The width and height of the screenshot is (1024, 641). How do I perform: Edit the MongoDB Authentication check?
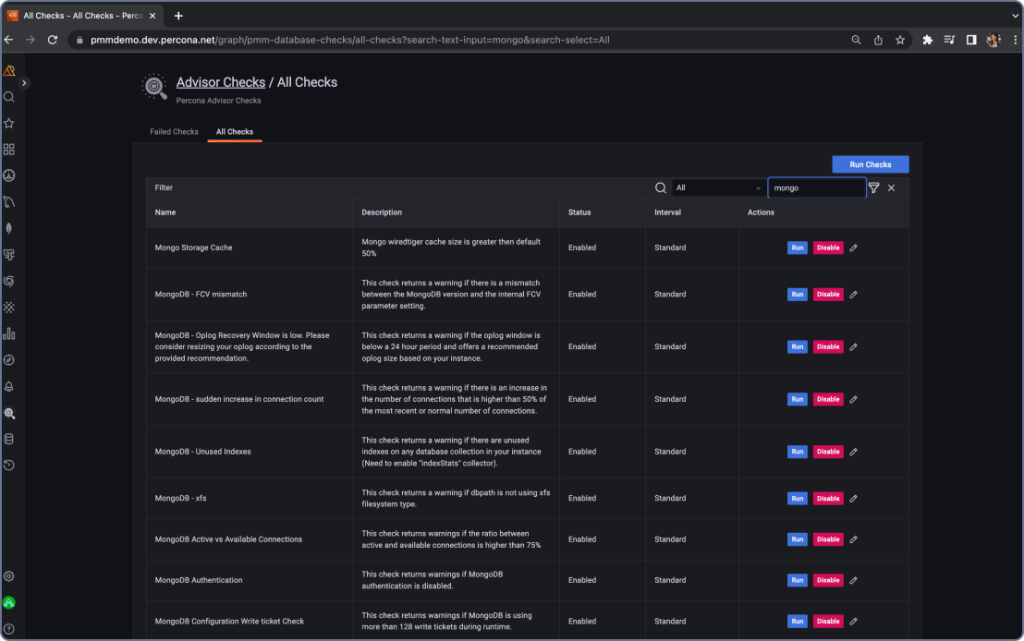(x=854, y=580)
